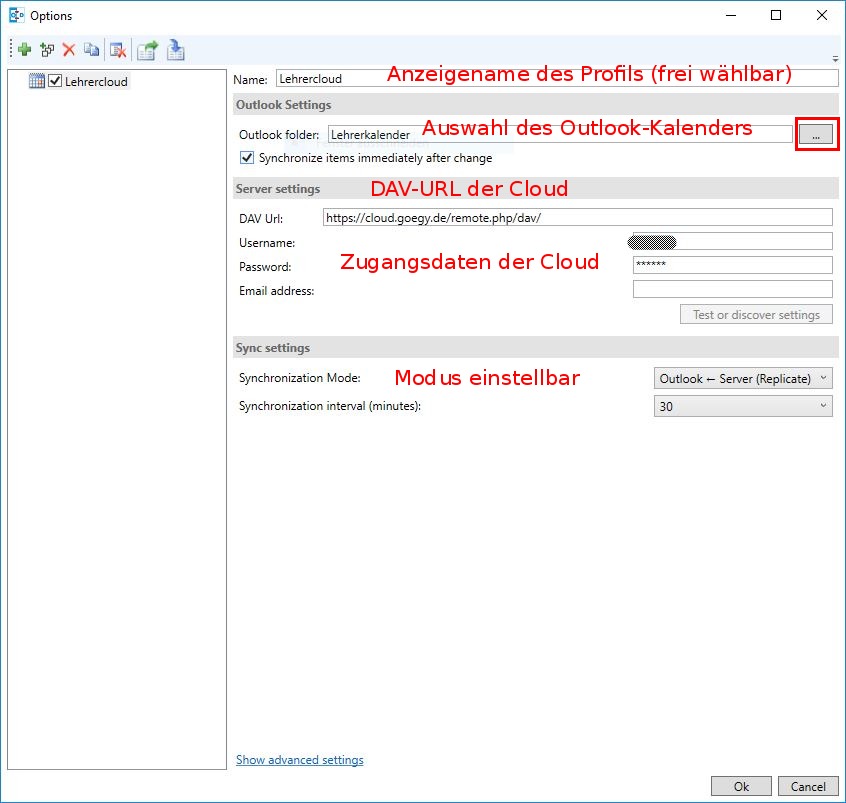The image size is (846, 803).
Task: Delete the selected profile
Action: pos(69,49)
